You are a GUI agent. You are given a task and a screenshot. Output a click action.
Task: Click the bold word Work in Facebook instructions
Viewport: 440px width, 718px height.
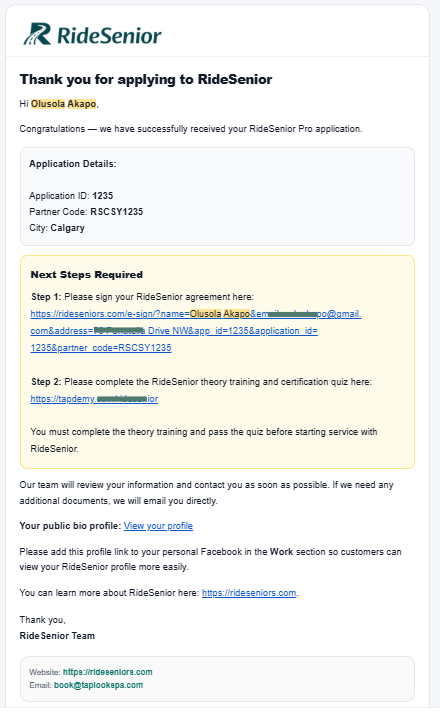[281, 552]
